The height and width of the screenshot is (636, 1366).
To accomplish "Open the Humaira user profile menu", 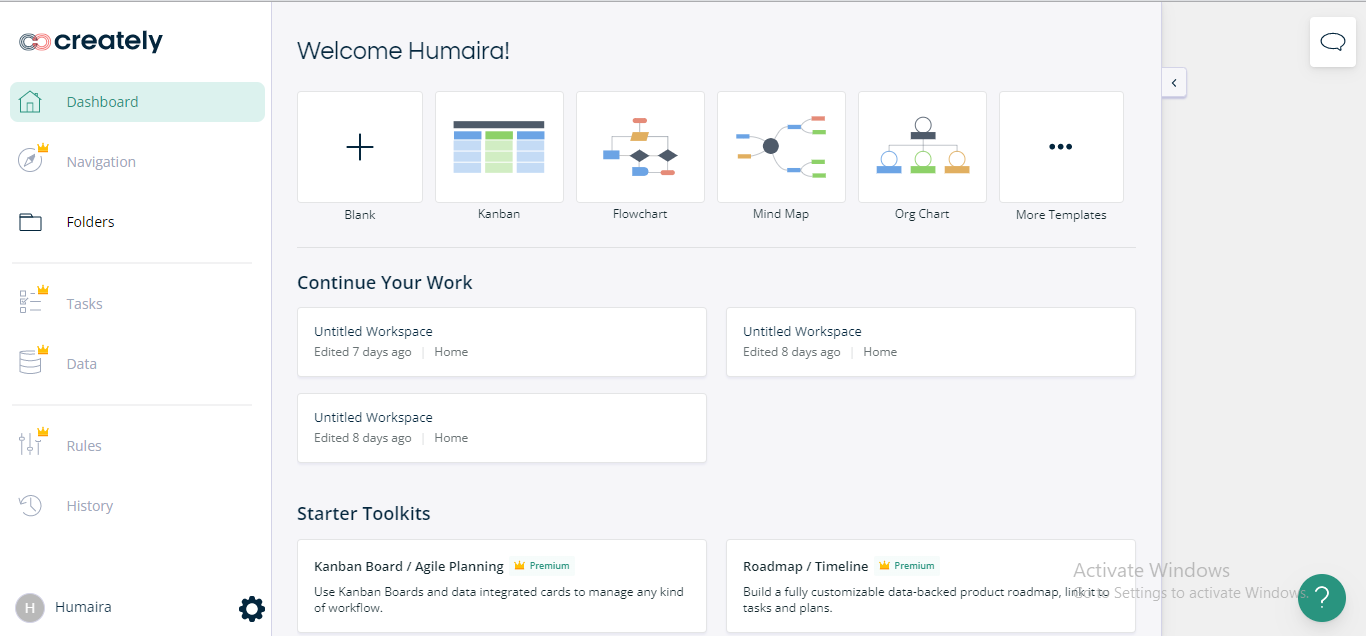I will [x=63, y=607].
